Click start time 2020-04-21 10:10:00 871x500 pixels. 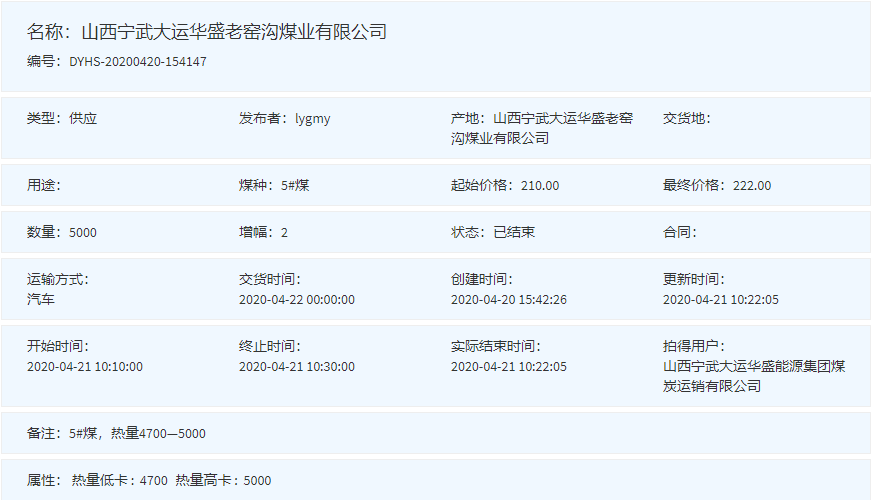point(85,367)
